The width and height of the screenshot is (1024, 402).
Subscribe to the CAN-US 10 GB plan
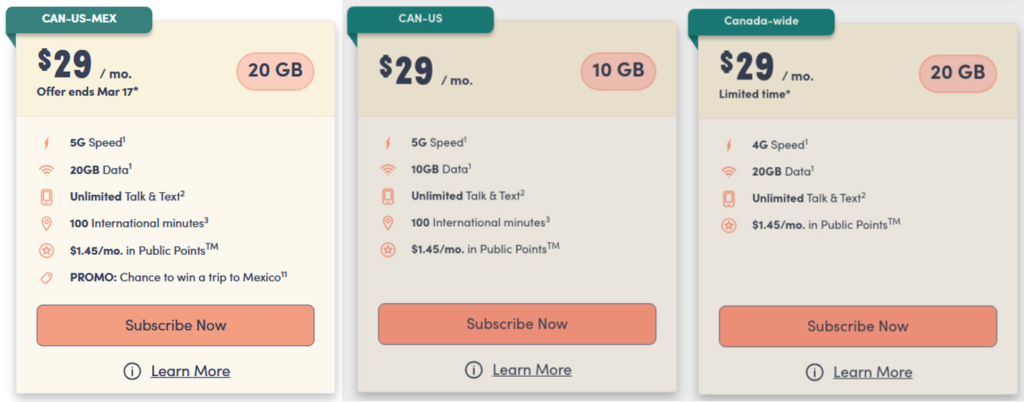click(516, 324)
